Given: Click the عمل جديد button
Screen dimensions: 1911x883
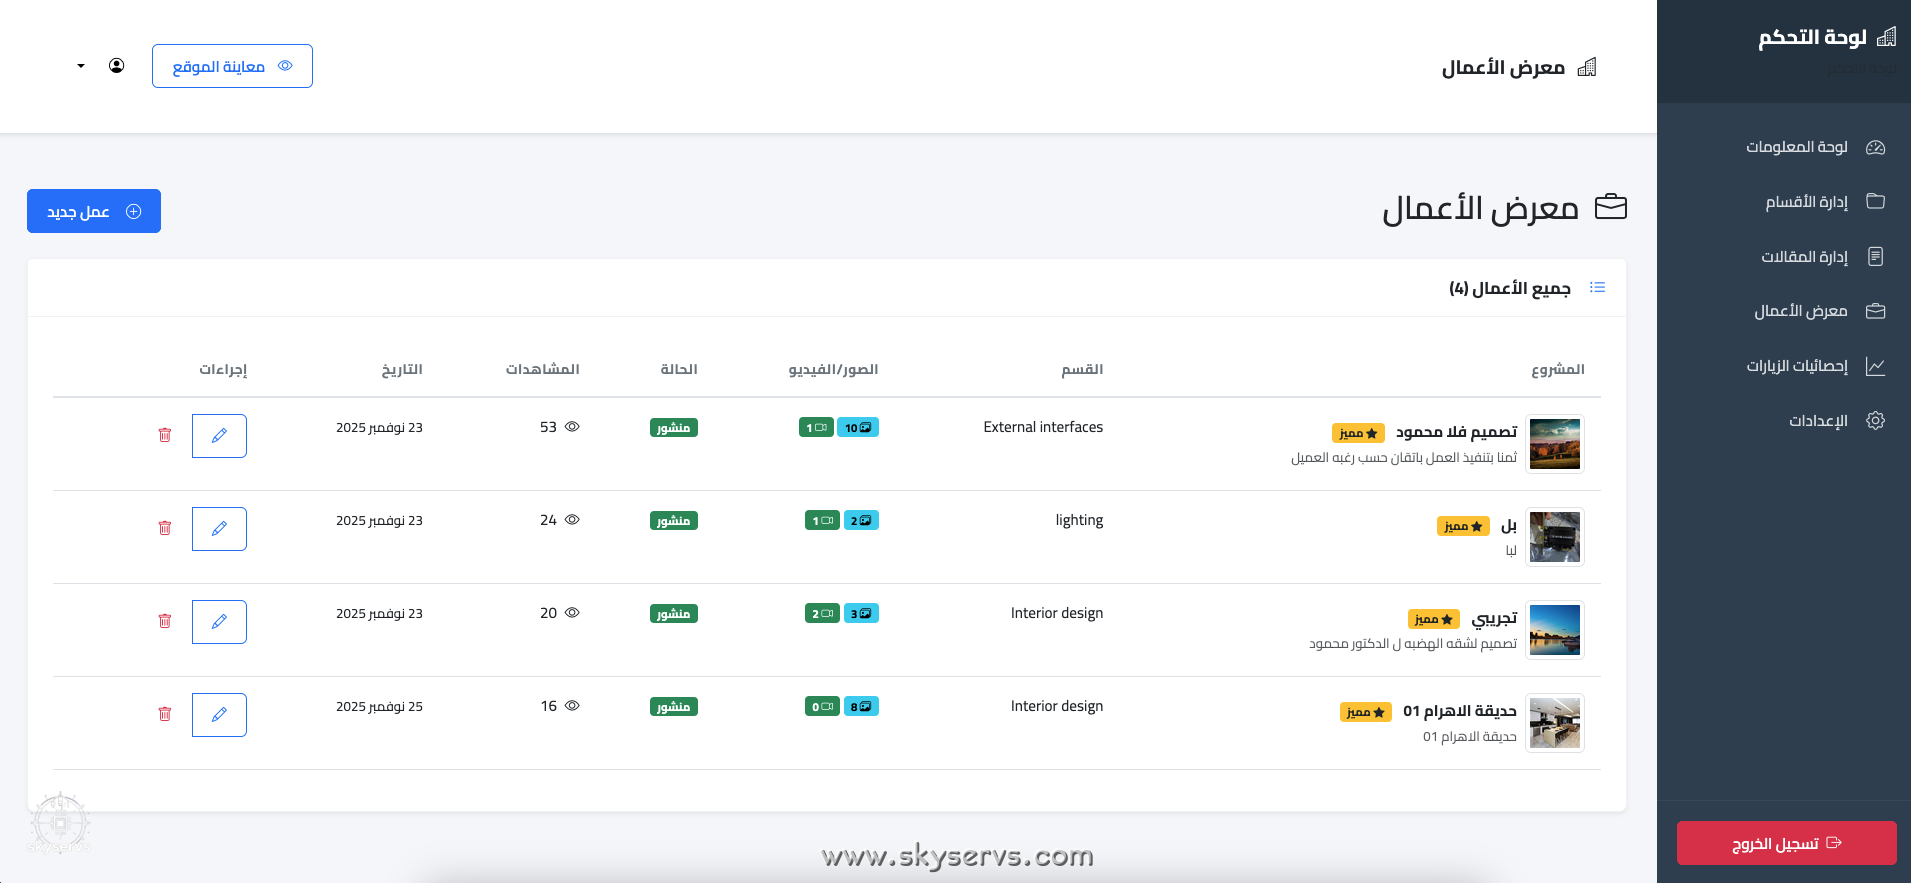Looking at the screenshot, I should (94, 211).
